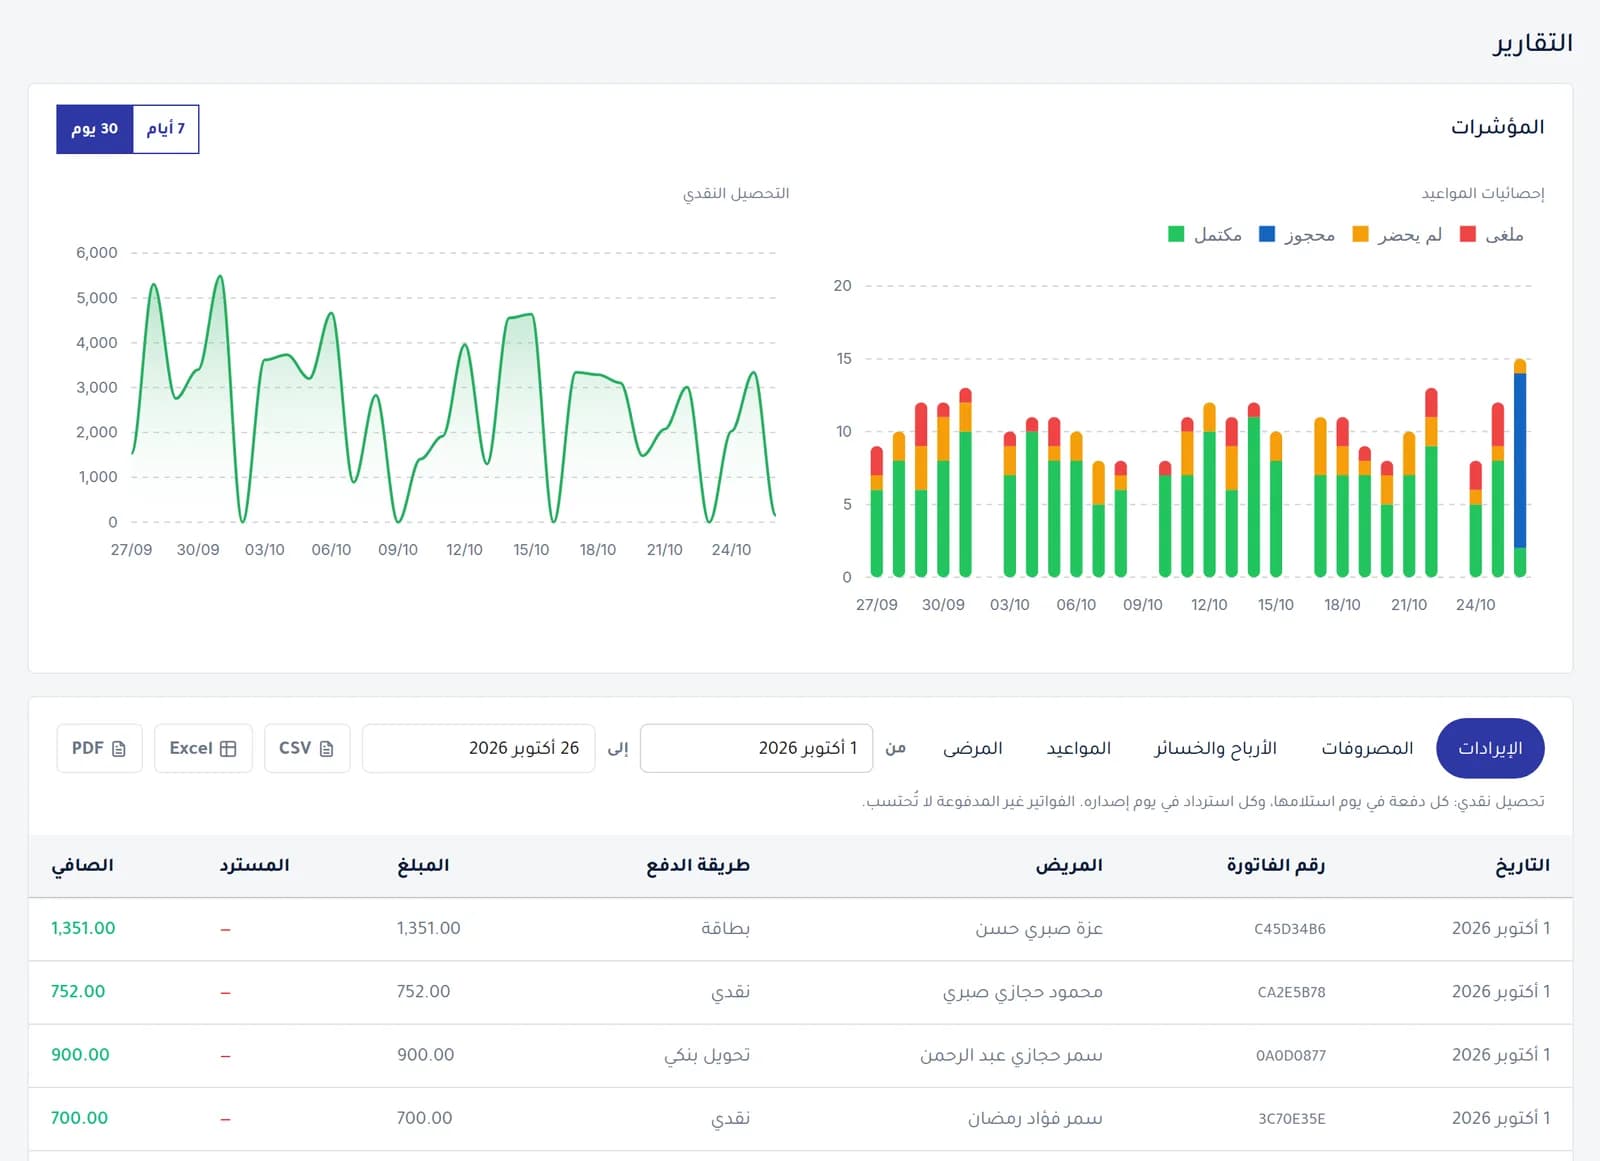Screen dimensions: 1600x1161
Task: Select invoice number C45D34B6
Action: tap(1290, 929)
